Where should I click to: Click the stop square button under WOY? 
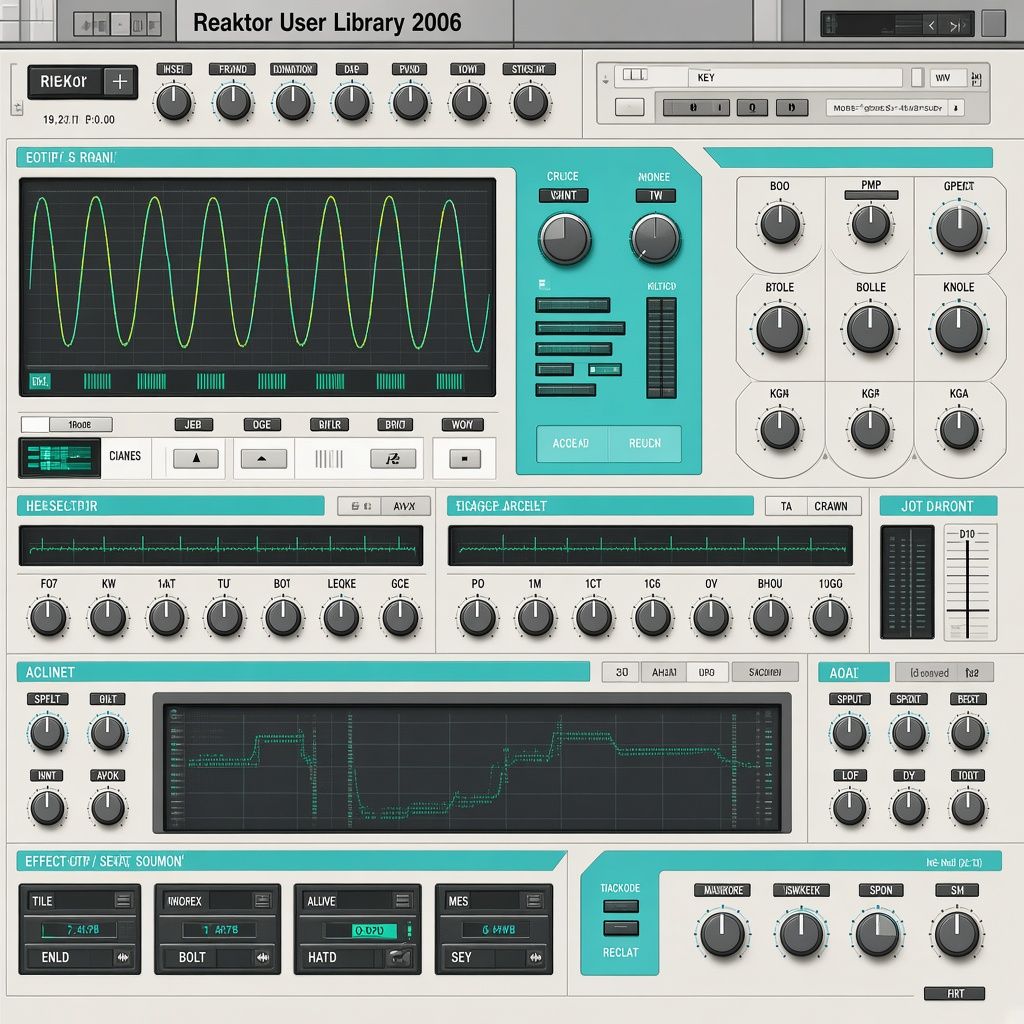465,458
